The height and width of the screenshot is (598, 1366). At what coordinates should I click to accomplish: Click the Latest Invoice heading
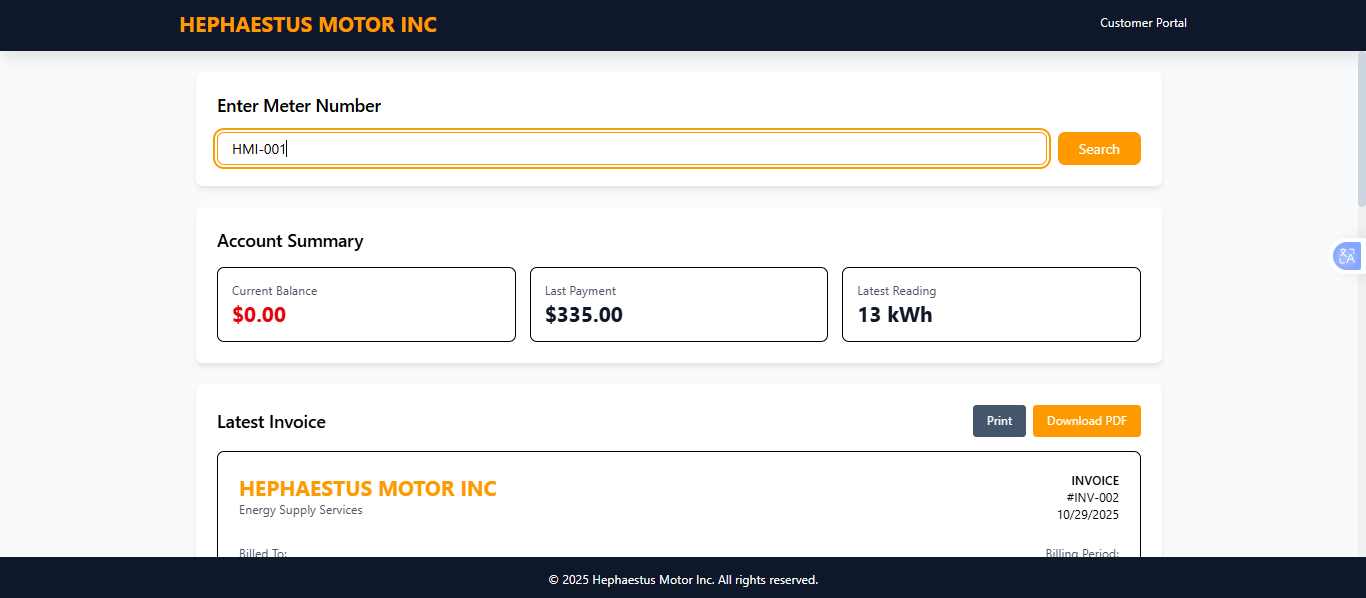(271, 422)
